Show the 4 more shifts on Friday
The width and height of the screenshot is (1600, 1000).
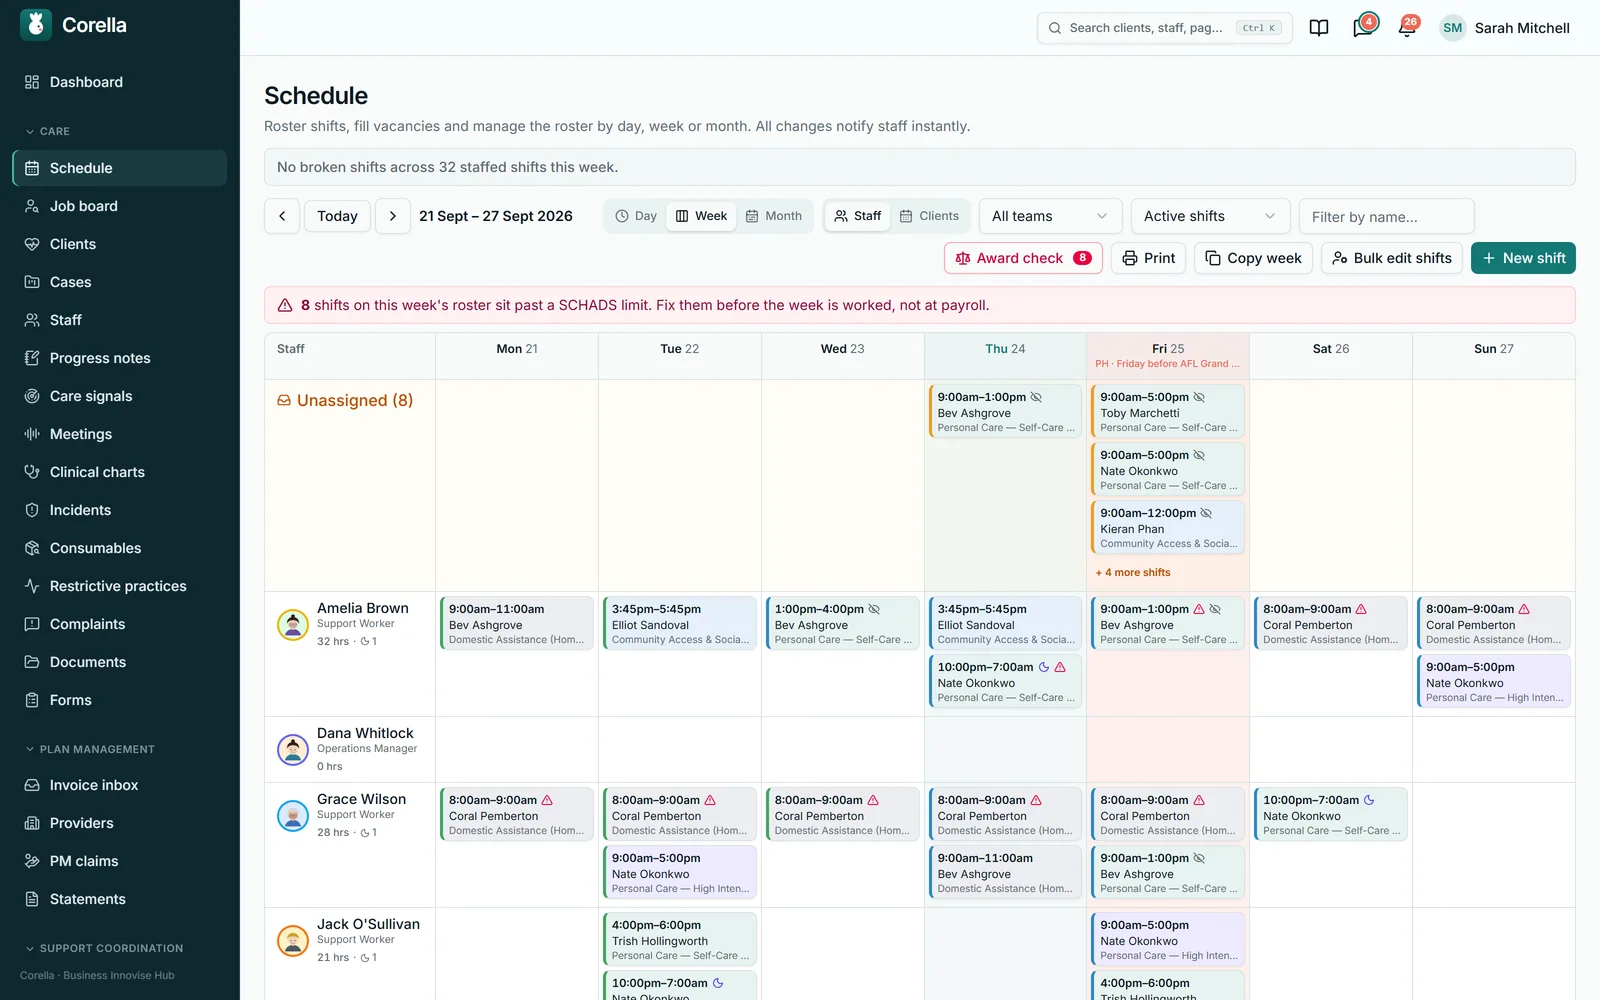[1133, 573]
